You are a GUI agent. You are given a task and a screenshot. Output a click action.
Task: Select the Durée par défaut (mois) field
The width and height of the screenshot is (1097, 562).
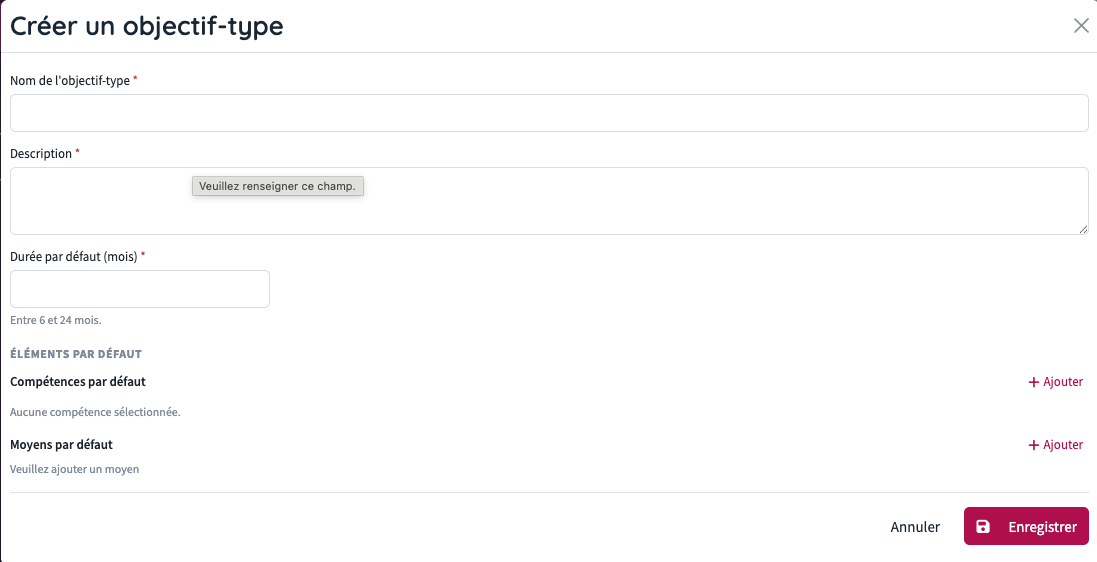click(x=140, y=289)
